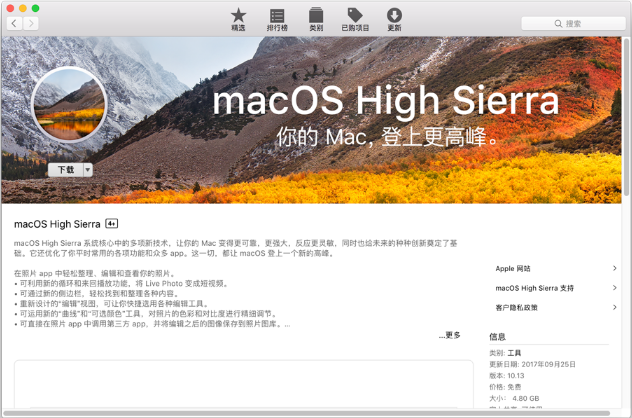Click the 信息 section heading
This screenshot has width=632, height=418.
tap(497, 337)
